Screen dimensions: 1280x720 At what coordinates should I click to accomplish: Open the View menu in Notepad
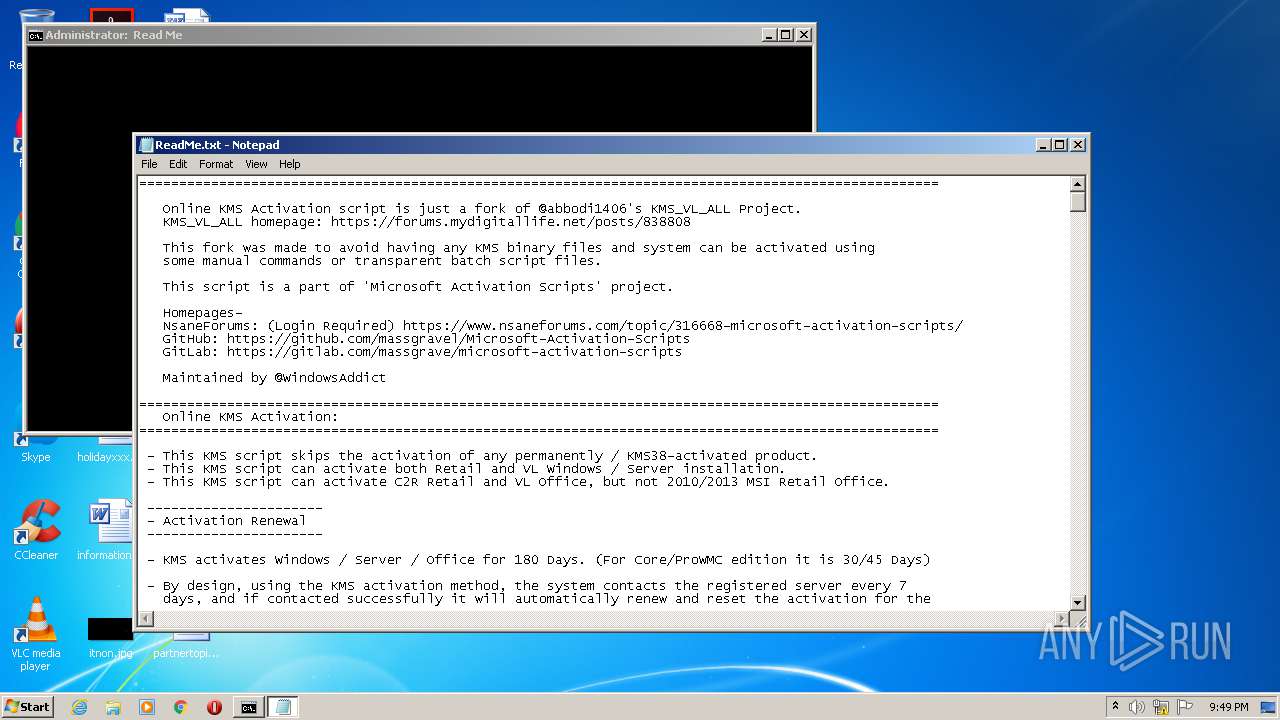pos(256,164)
